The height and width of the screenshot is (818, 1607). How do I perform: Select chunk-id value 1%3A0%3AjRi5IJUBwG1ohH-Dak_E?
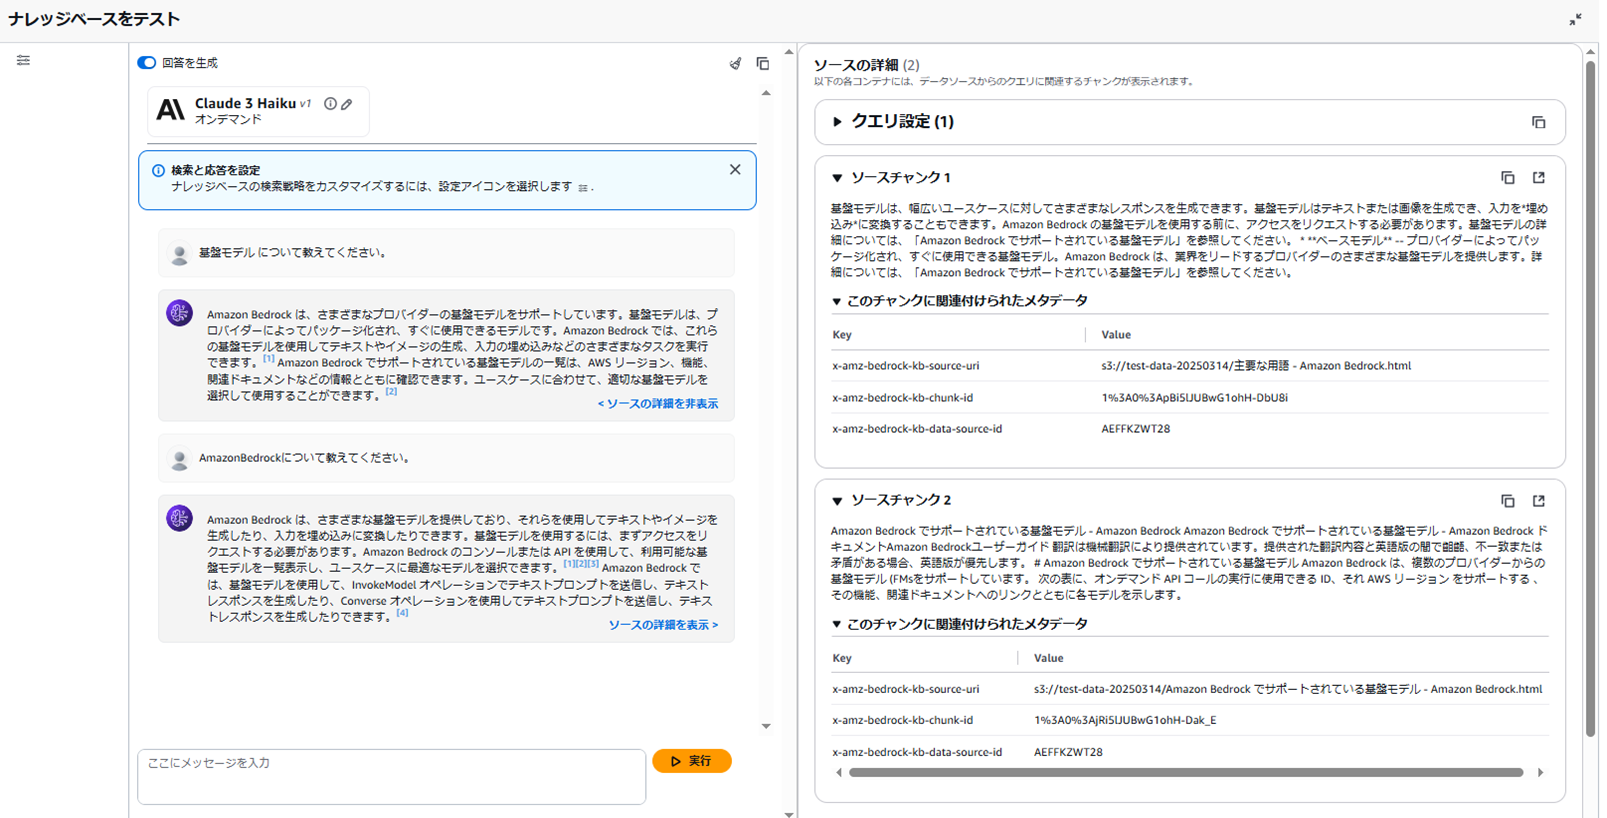pos(1125,720)
